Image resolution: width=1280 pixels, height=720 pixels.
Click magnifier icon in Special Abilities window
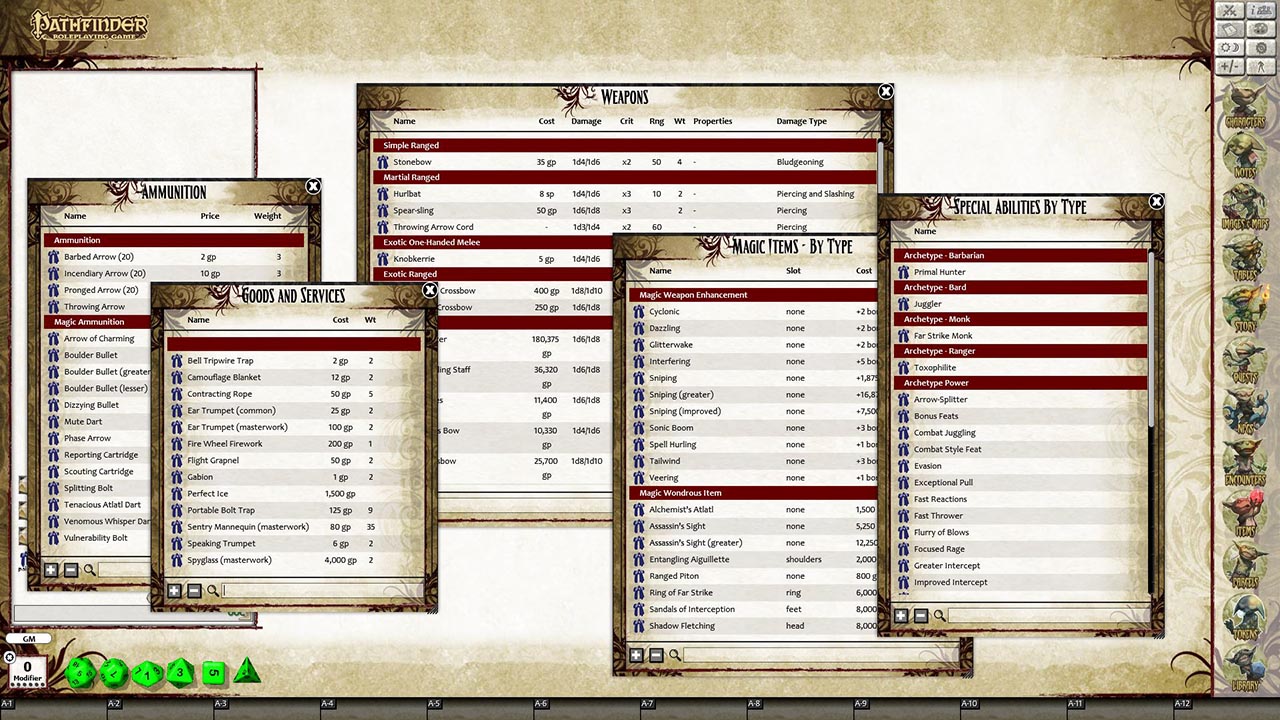point(940,616)
